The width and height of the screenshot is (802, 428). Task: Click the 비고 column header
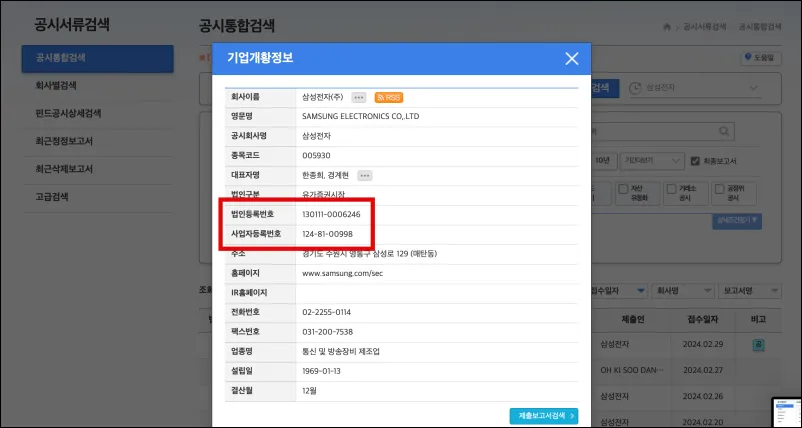tap(758, 320)
